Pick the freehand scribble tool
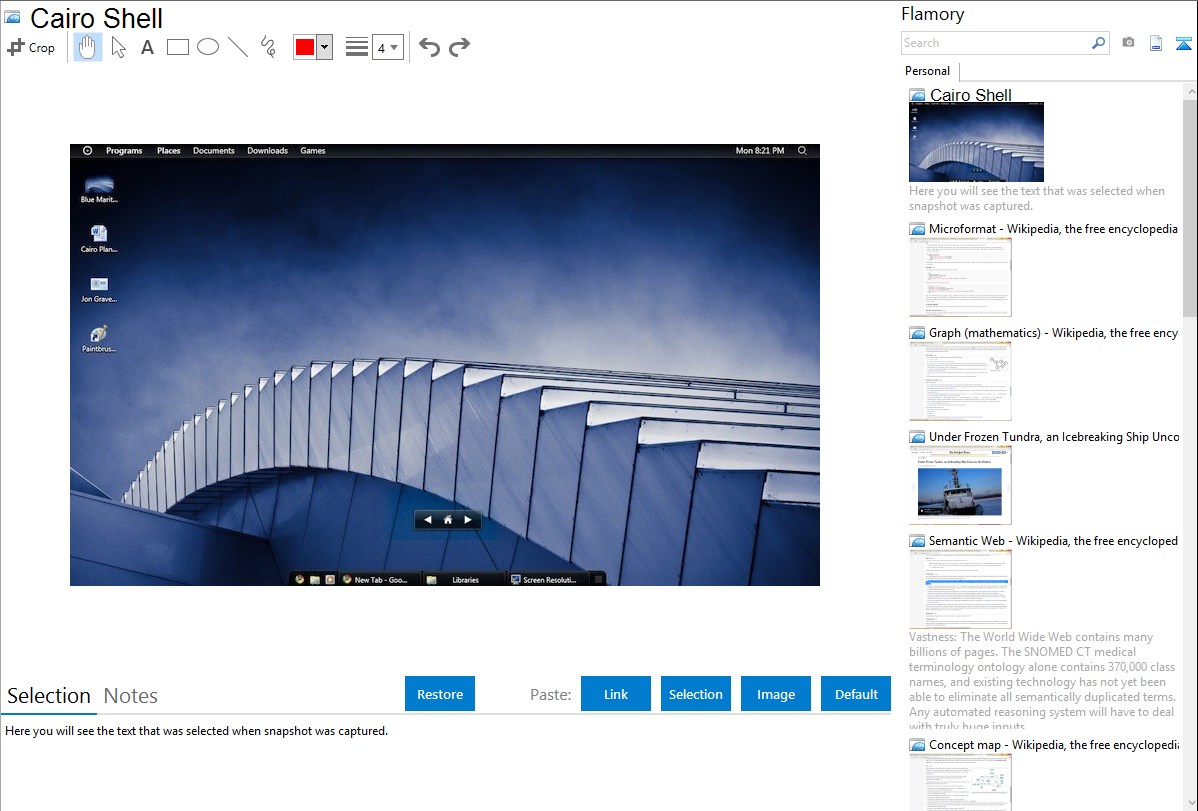The image size is (1198, 811). [268, 47]
